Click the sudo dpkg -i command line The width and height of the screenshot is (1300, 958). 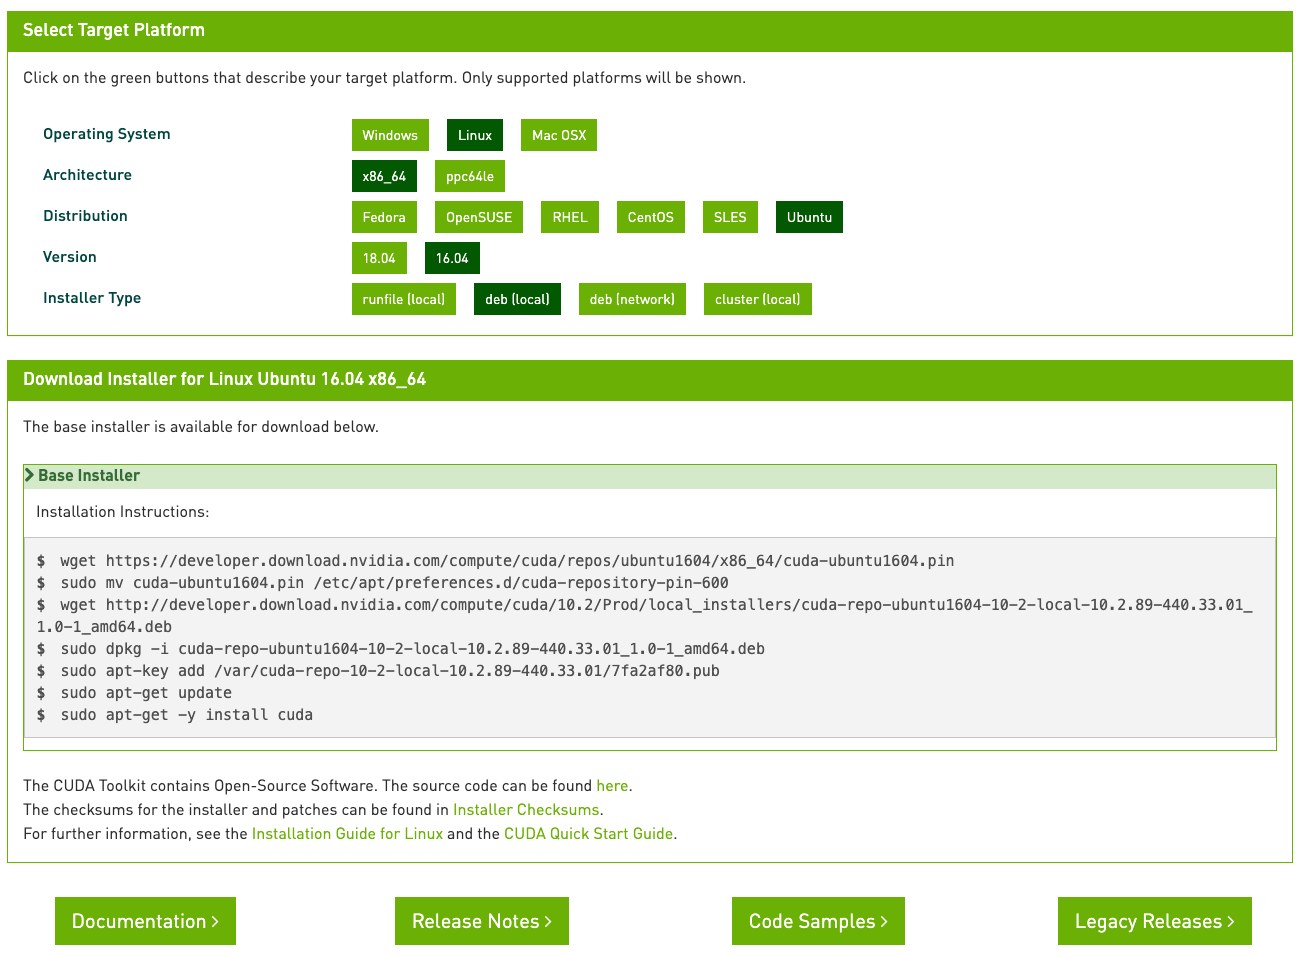click(x=412, y=649)
